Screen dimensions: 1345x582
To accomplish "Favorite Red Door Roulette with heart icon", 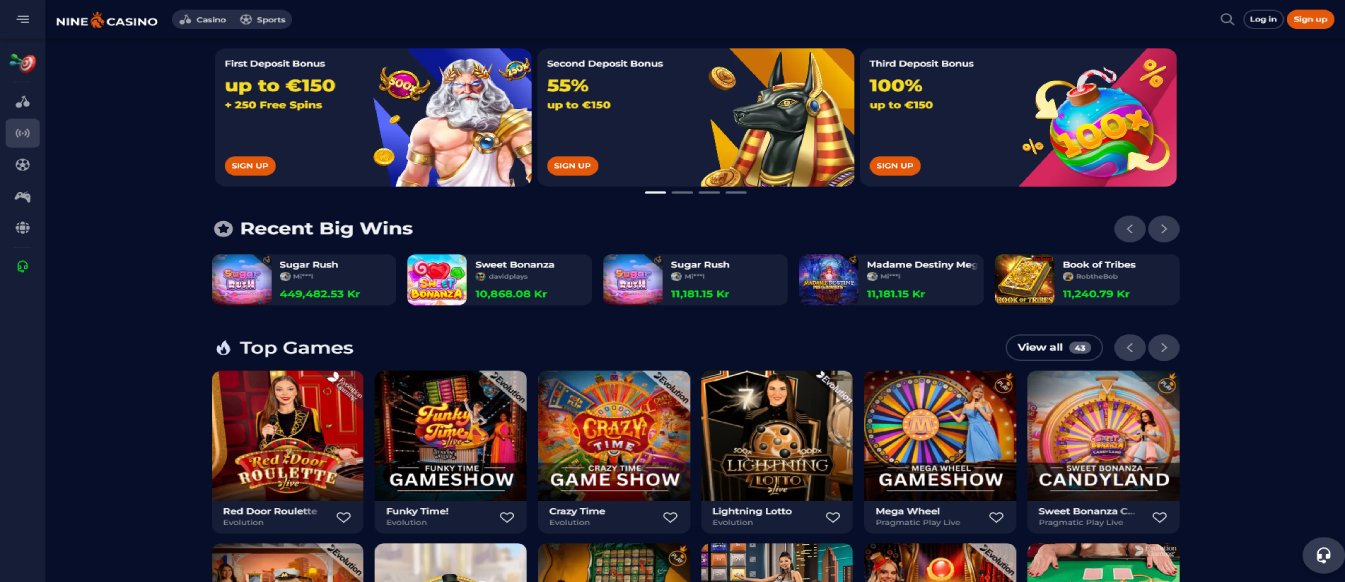I will tap(343, 517).
